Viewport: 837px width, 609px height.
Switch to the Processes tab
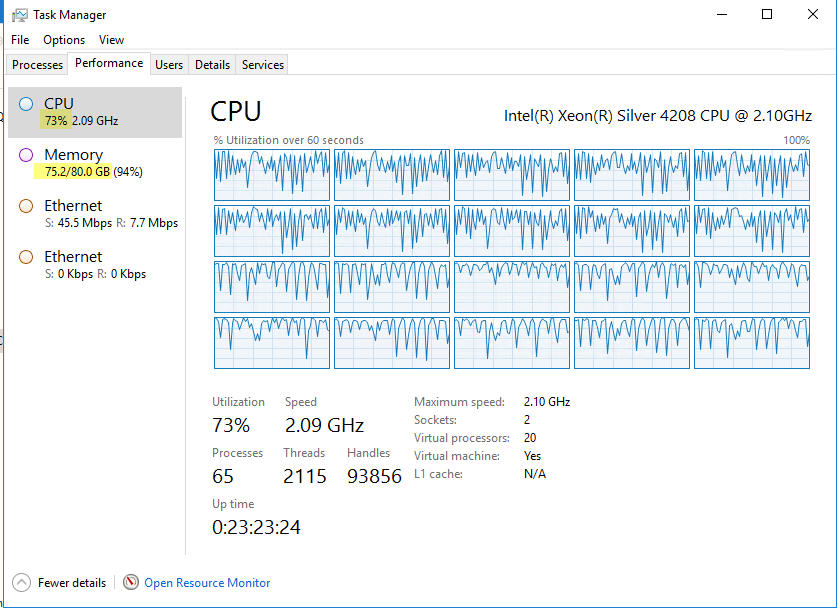click(x=38, y=65)
